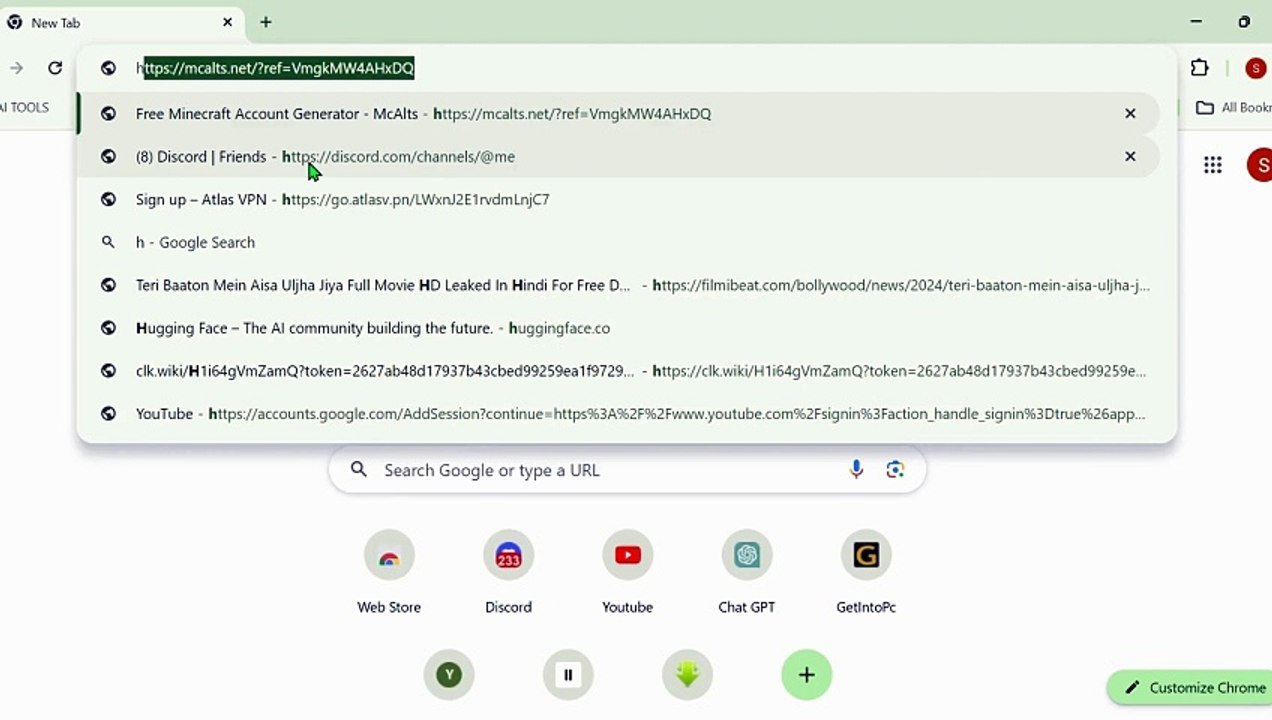1272x720 pixels.
Task: Click the globe icon beside Hugging Face
Action: pos(108,328)
